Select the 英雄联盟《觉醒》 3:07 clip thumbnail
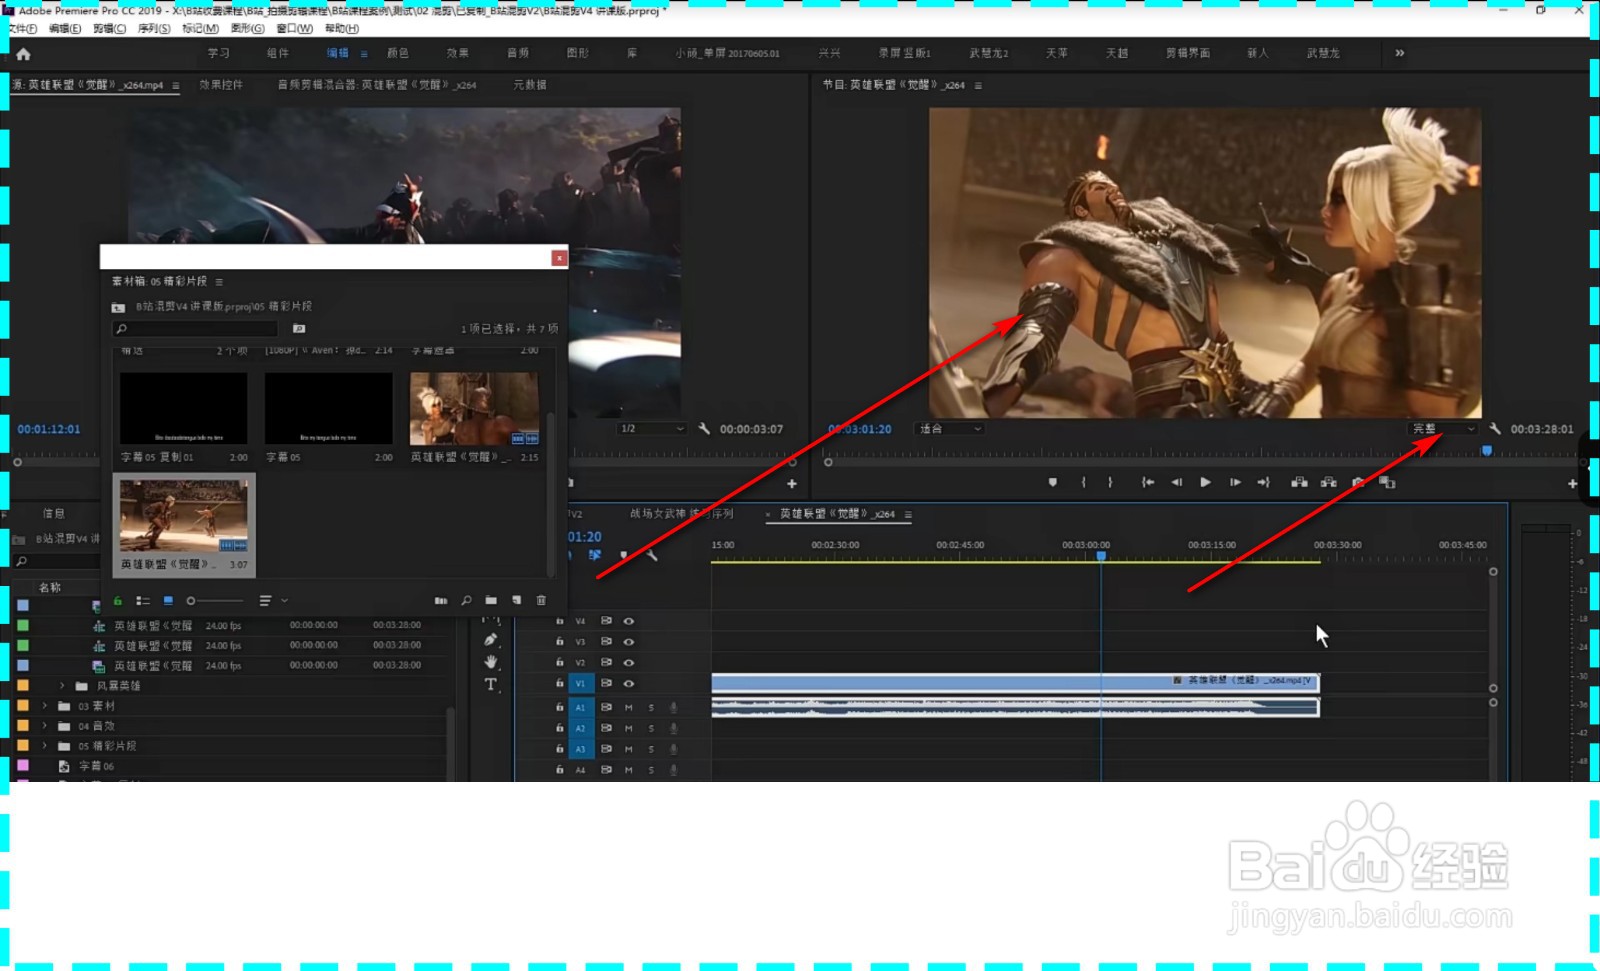 (x=184, y=516)
